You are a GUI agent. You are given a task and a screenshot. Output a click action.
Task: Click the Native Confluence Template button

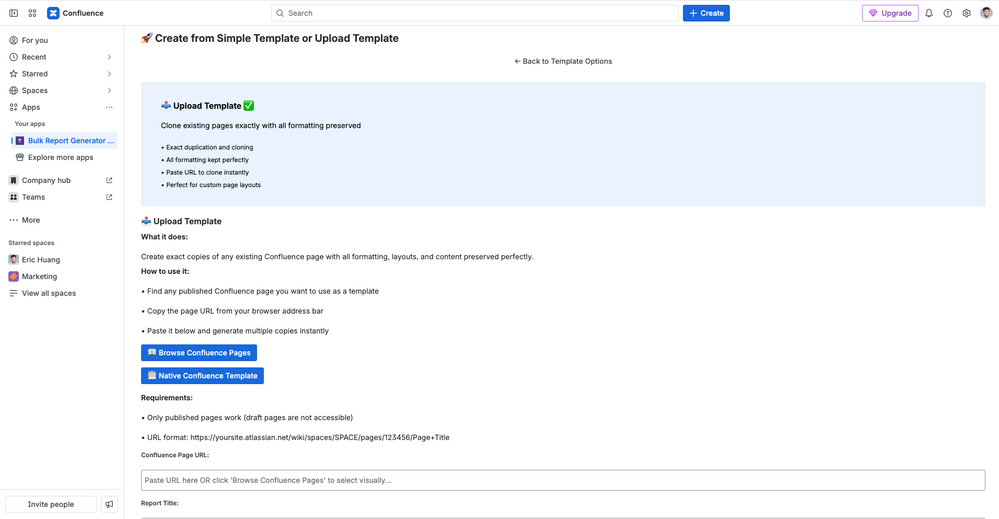click(x=202, y=376)
